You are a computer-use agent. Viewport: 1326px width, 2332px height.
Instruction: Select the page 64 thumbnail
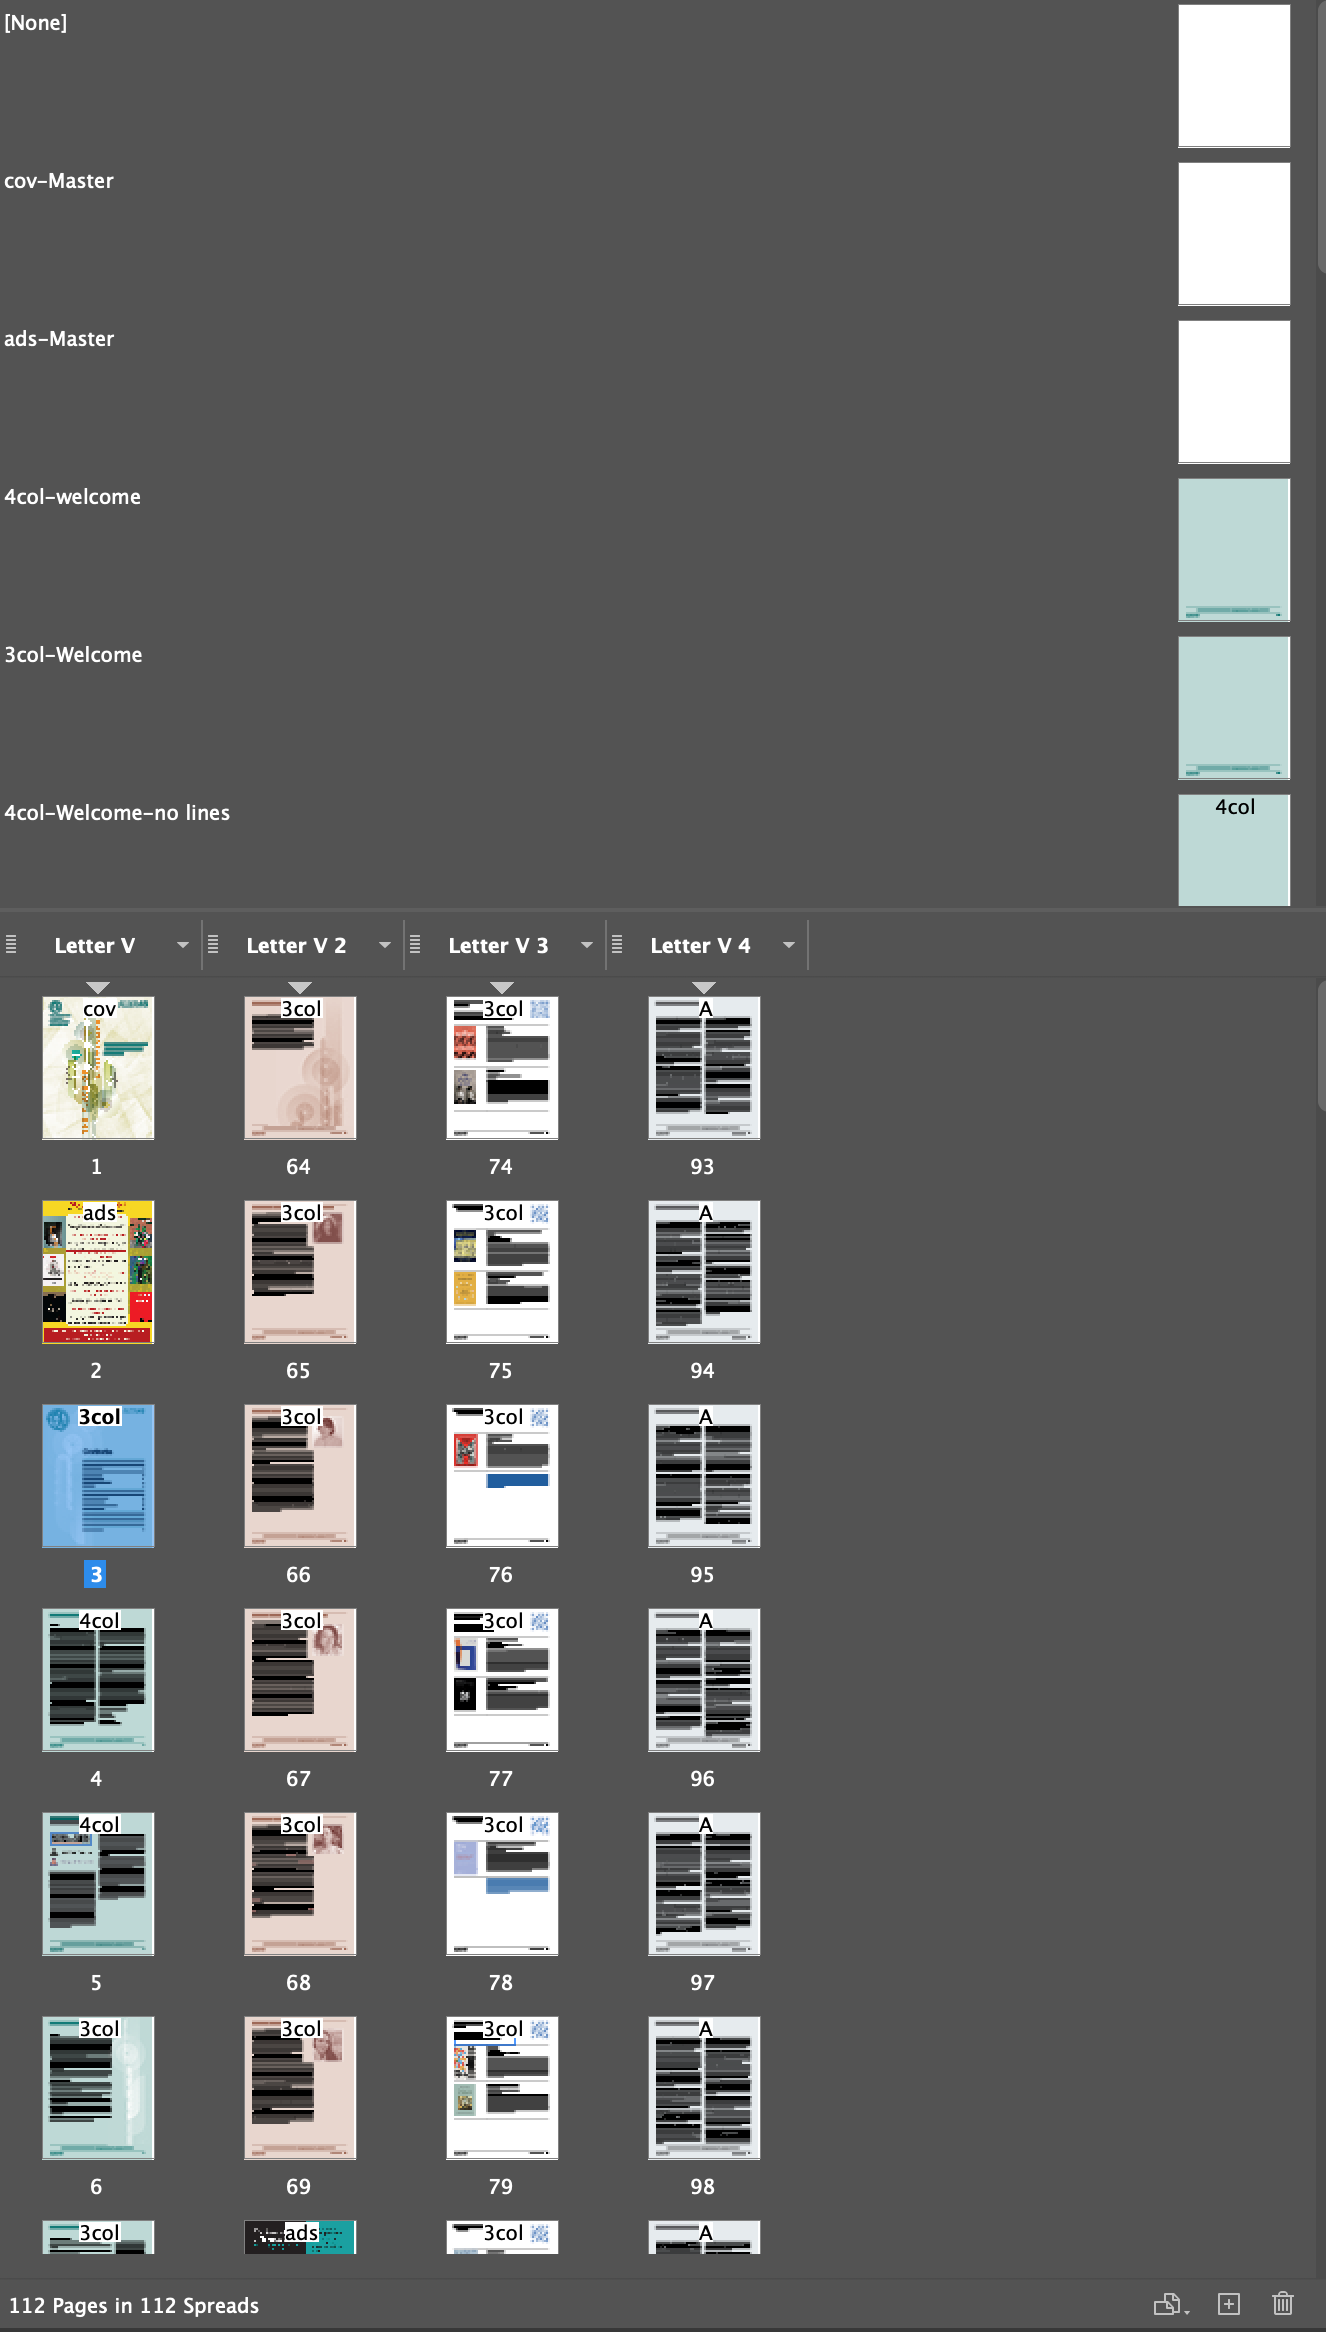[300, 1068]
